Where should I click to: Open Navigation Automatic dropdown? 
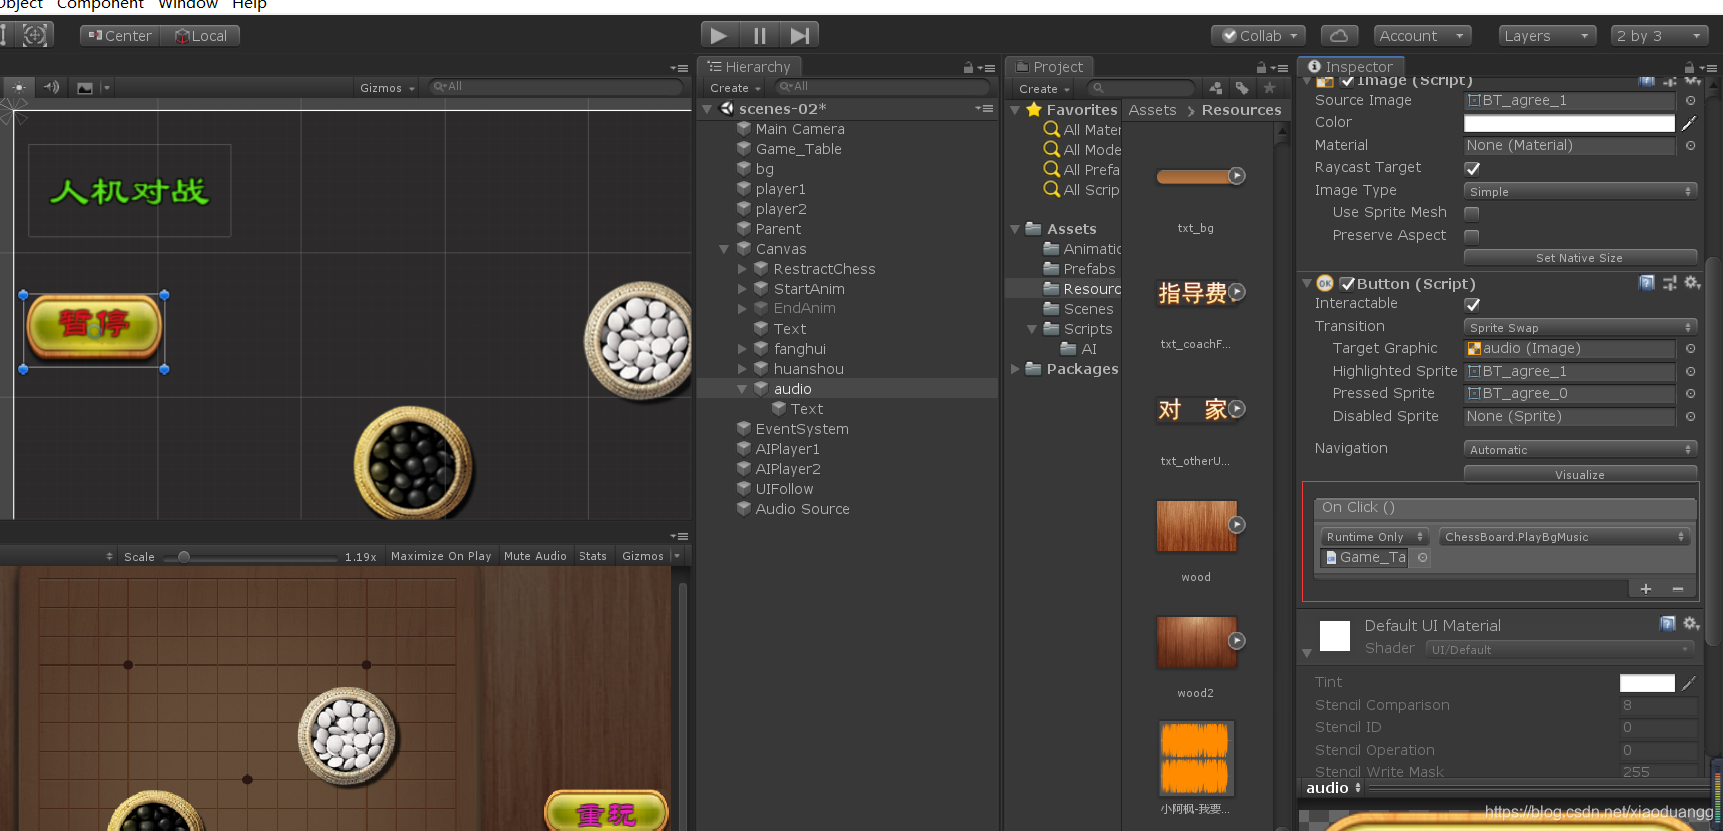coord(1580,449)
